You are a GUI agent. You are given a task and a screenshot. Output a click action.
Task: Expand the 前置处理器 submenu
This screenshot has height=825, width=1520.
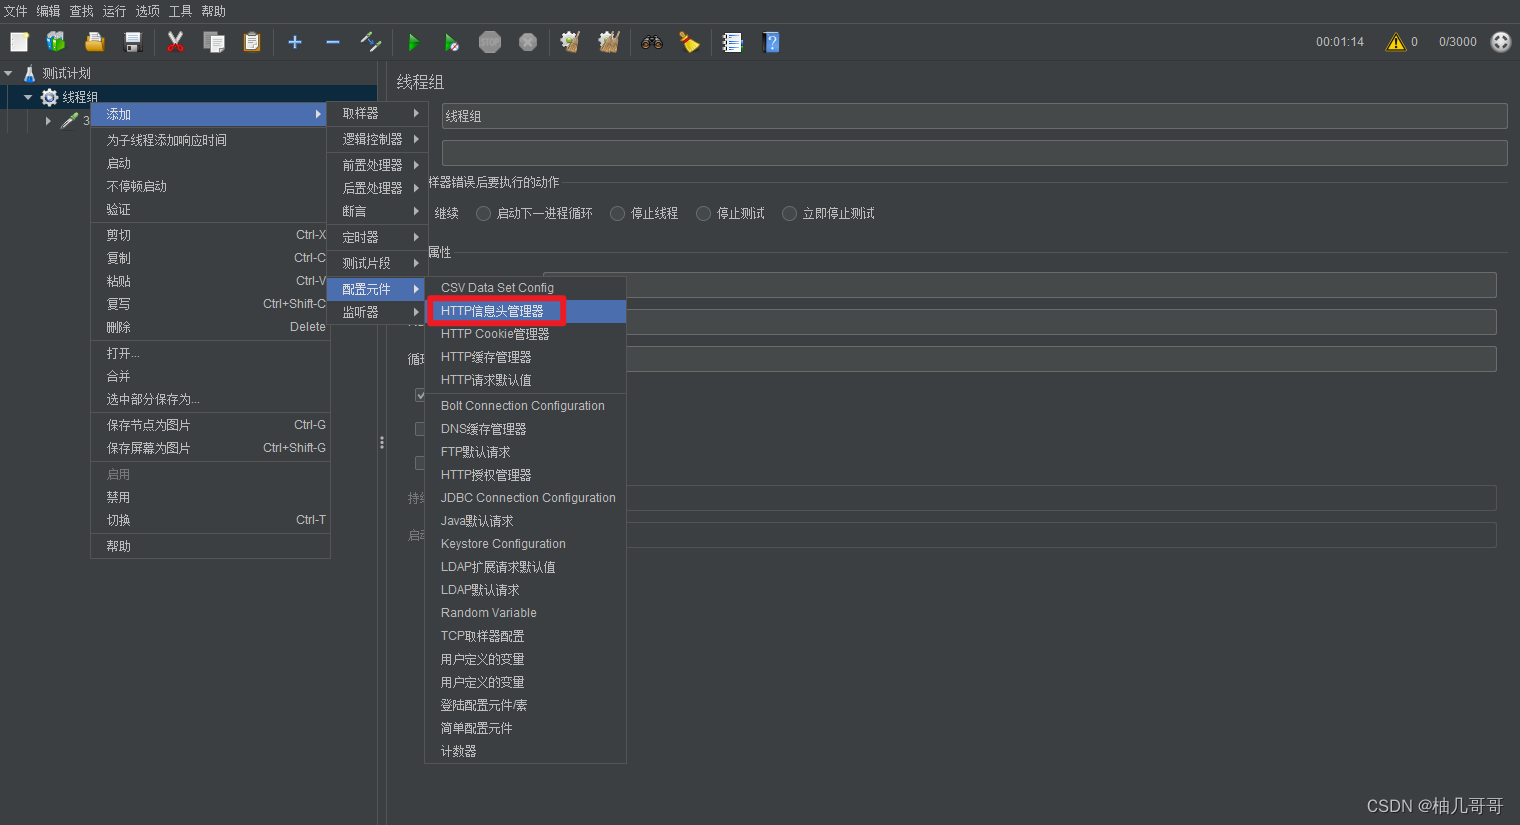[376, 165]
